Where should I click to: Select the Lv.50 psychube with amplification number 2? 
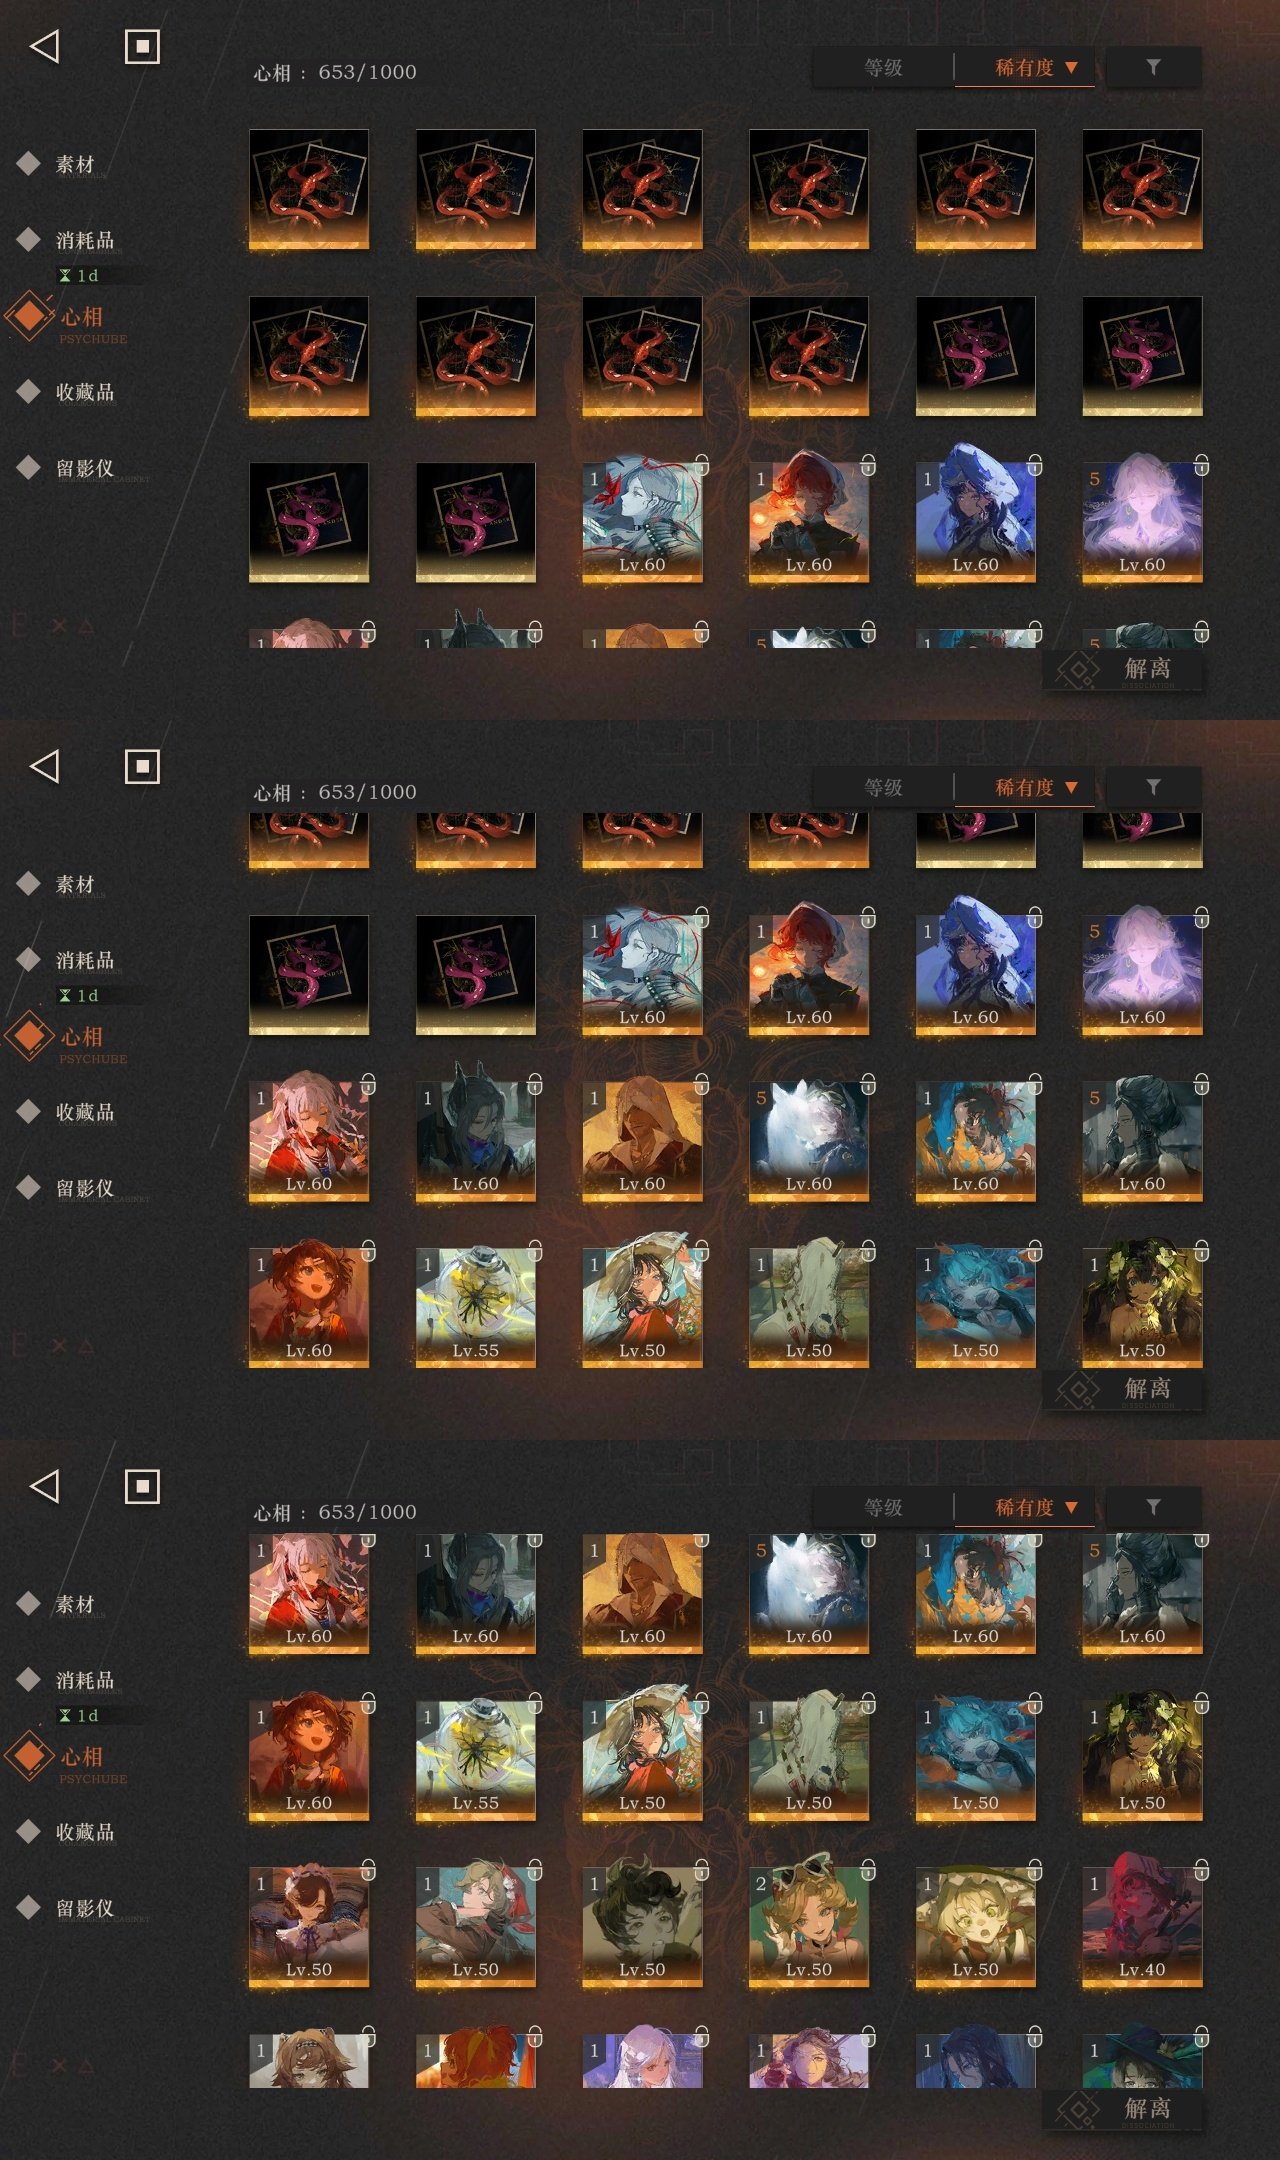(x=808, y=1927)
